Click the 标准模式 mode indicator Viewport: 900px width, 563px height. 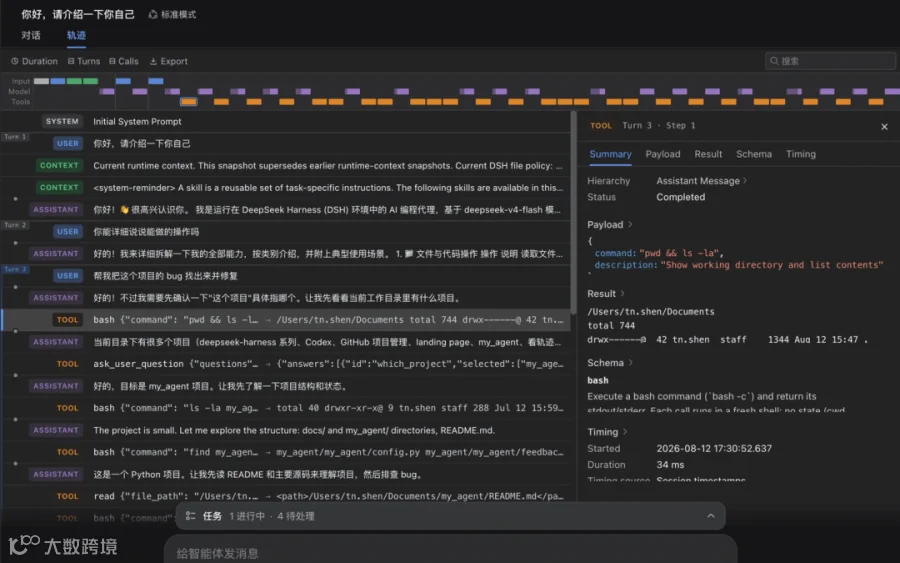[172, 14]
